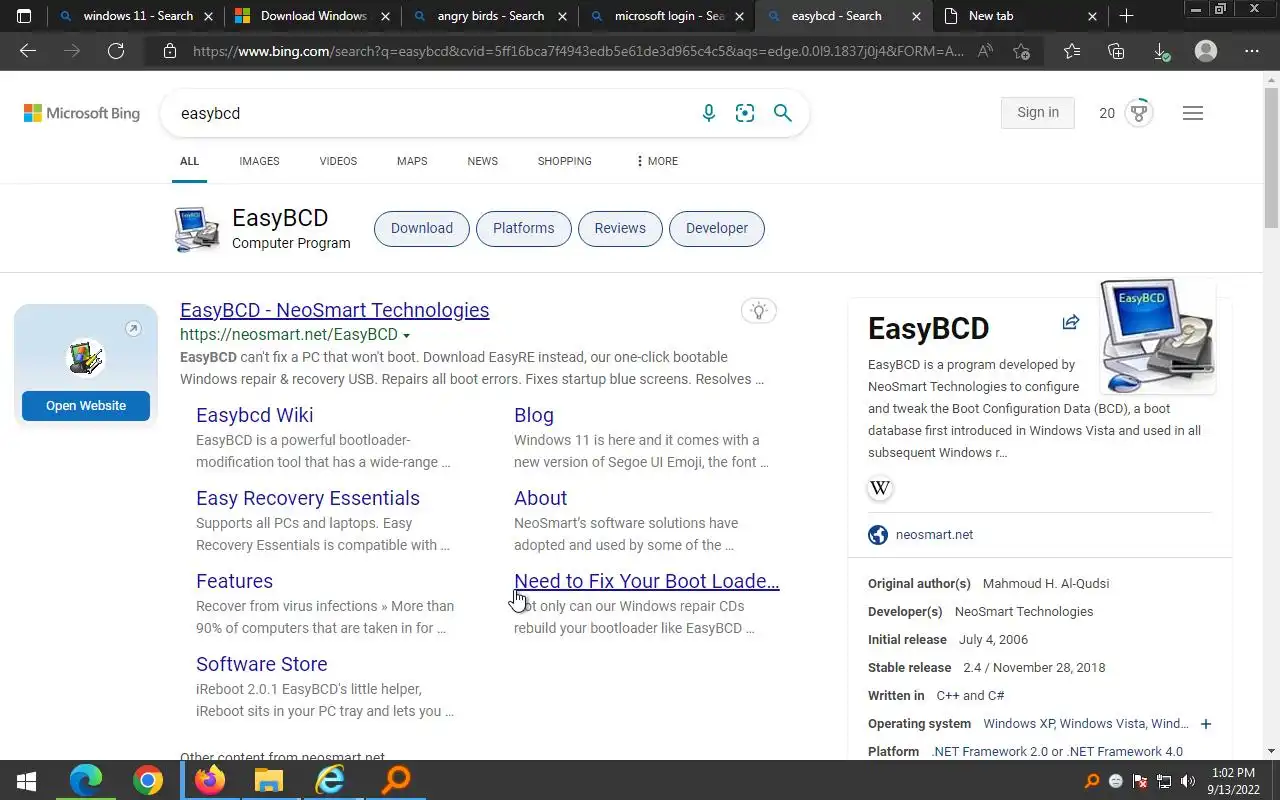This screenshot has width=1280, height=800.
Task: Open the neosmart.net link in knowledge card
Action: pos(934,535)
